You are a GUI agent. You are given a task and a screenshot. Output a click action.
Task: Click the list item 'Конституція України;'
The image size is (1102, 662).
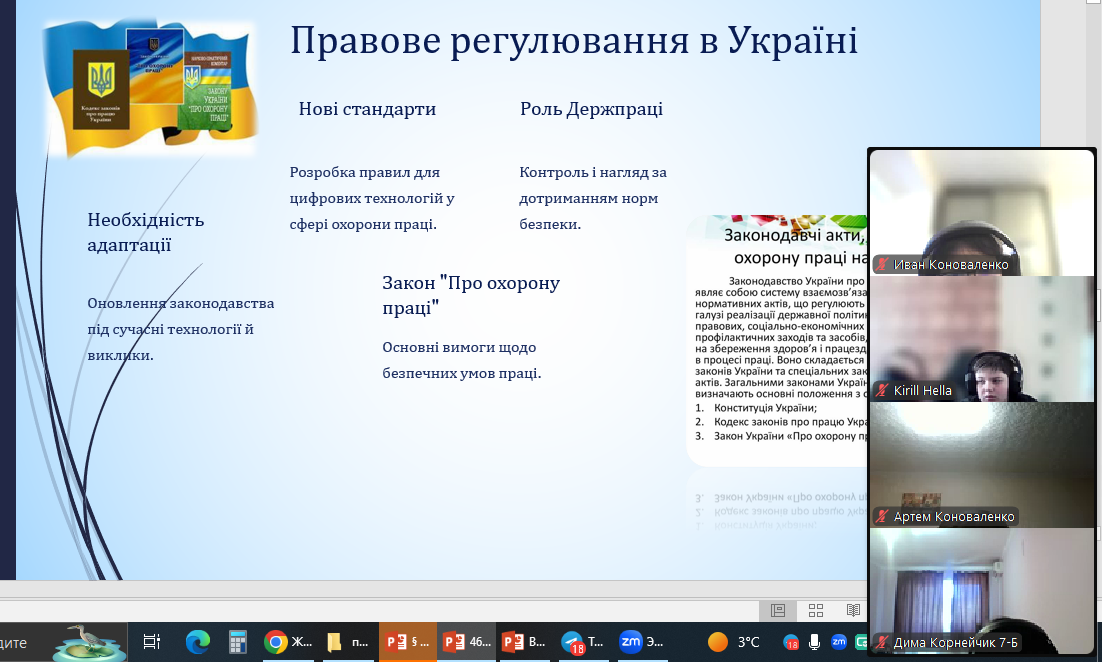[x=765, y=408]
